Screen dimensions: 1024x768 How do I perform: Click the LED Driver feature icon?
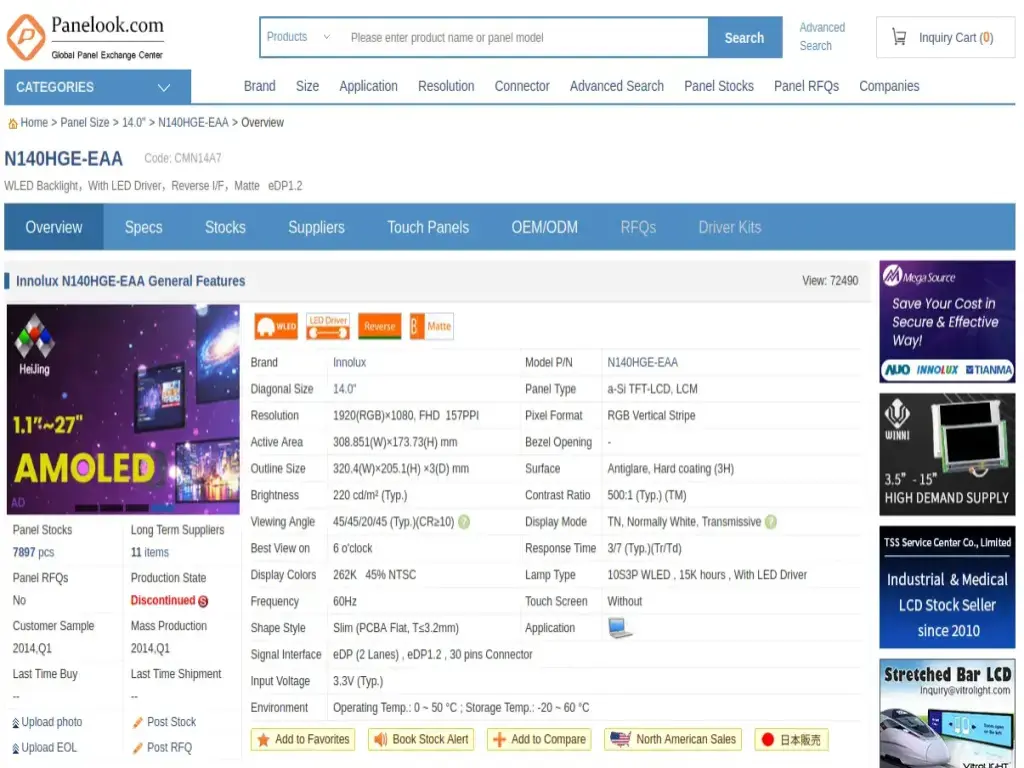(x=328, y=326)
